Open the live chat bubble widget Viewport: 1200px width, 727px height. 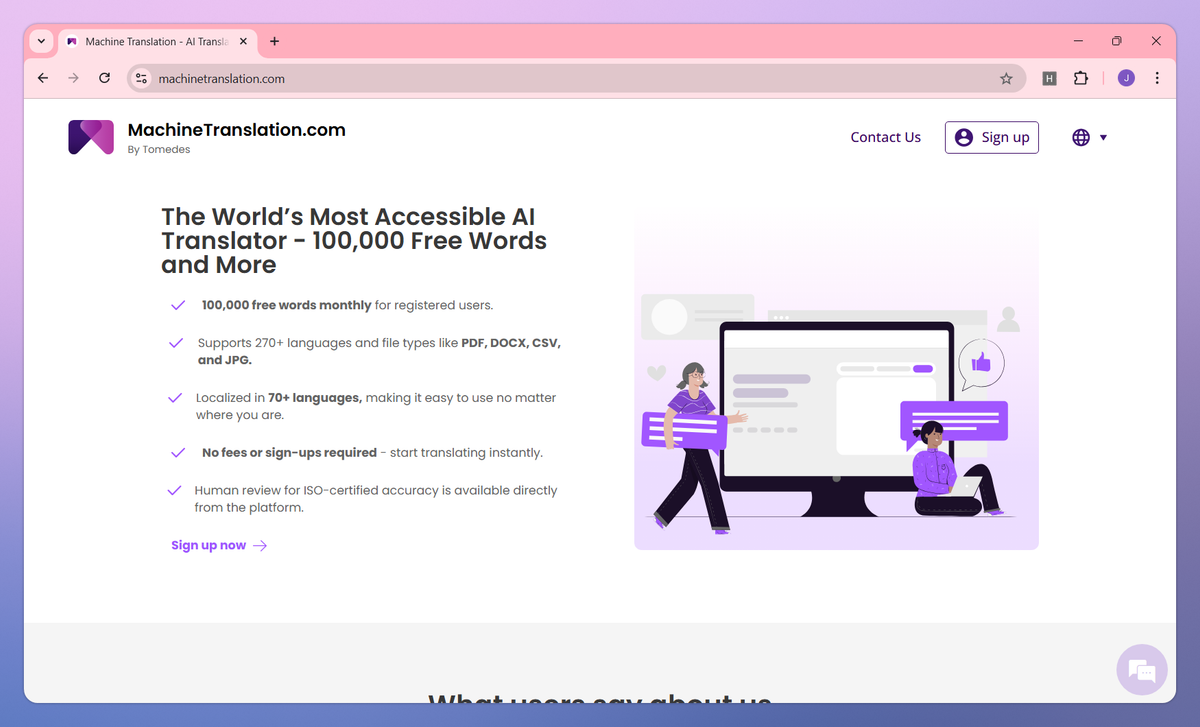point(1142,669)
